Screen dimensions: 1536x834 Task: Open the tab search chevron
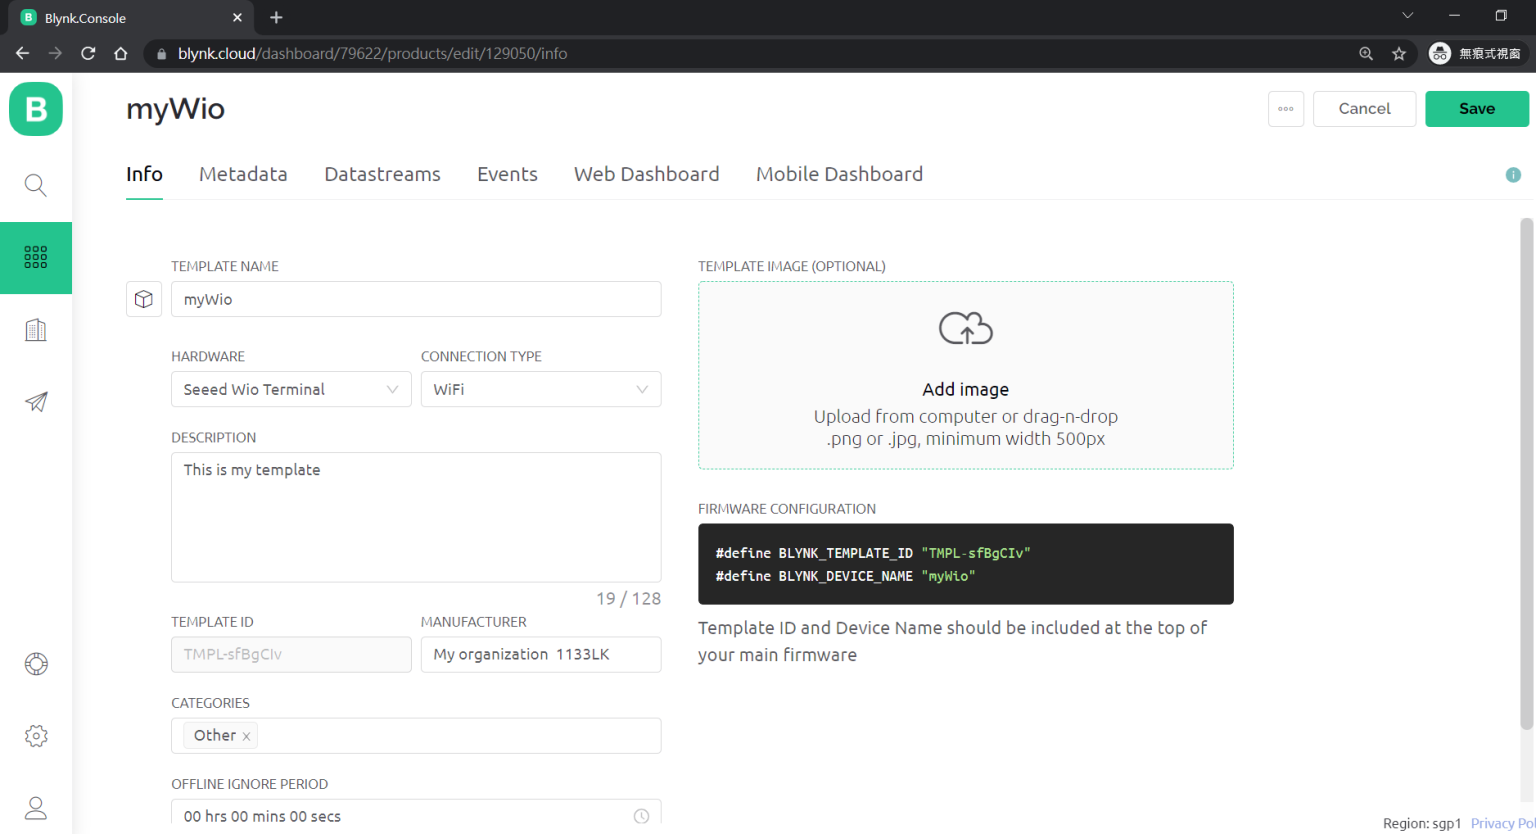click(1407, 15)
